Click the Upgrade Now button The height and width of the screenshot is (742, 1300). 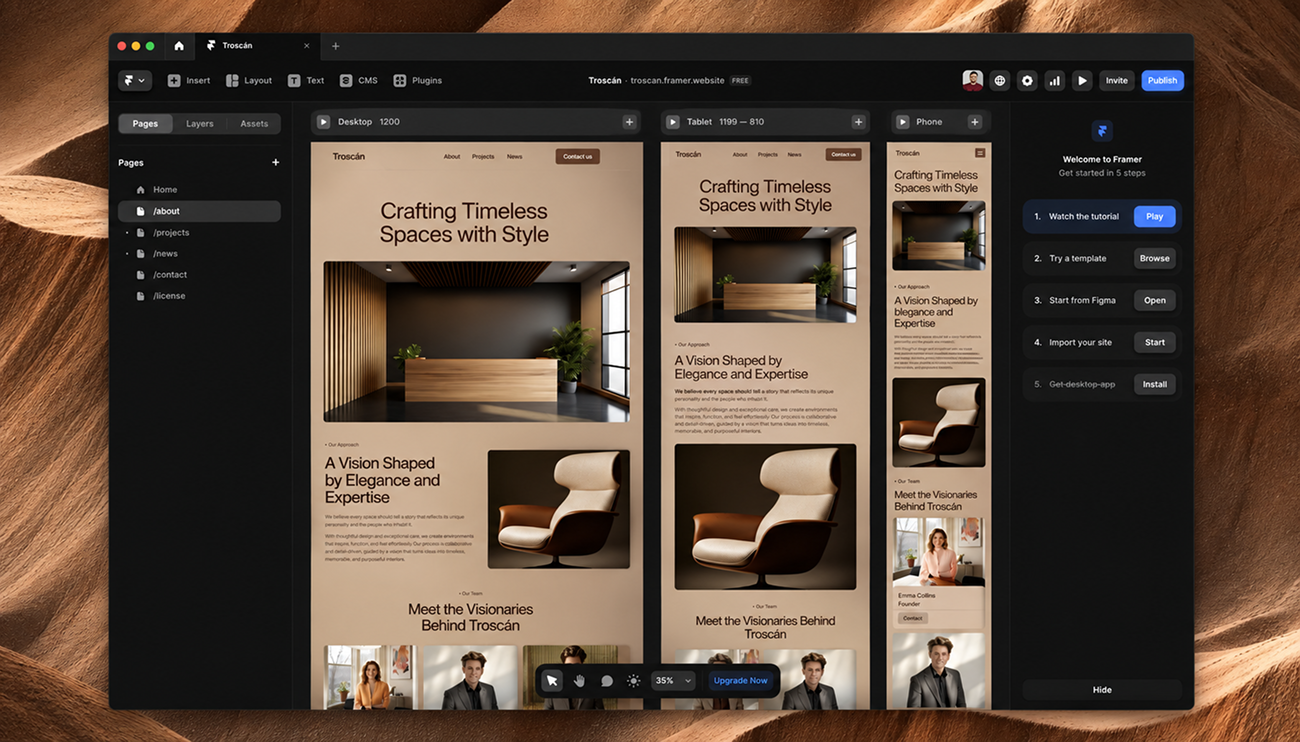740,681
